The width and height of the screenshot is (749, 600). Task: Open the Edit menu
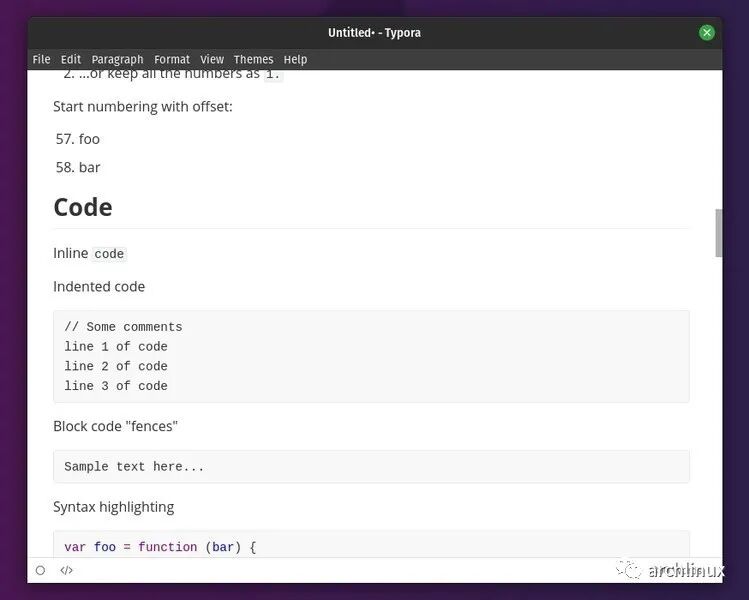pos(71,59)
